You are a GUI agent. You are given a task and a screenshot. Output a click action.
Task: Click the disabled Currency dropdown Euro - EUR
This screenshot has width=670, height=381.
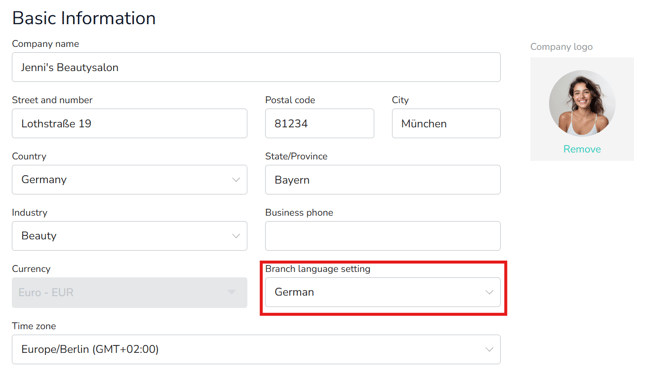coord(129,293)
